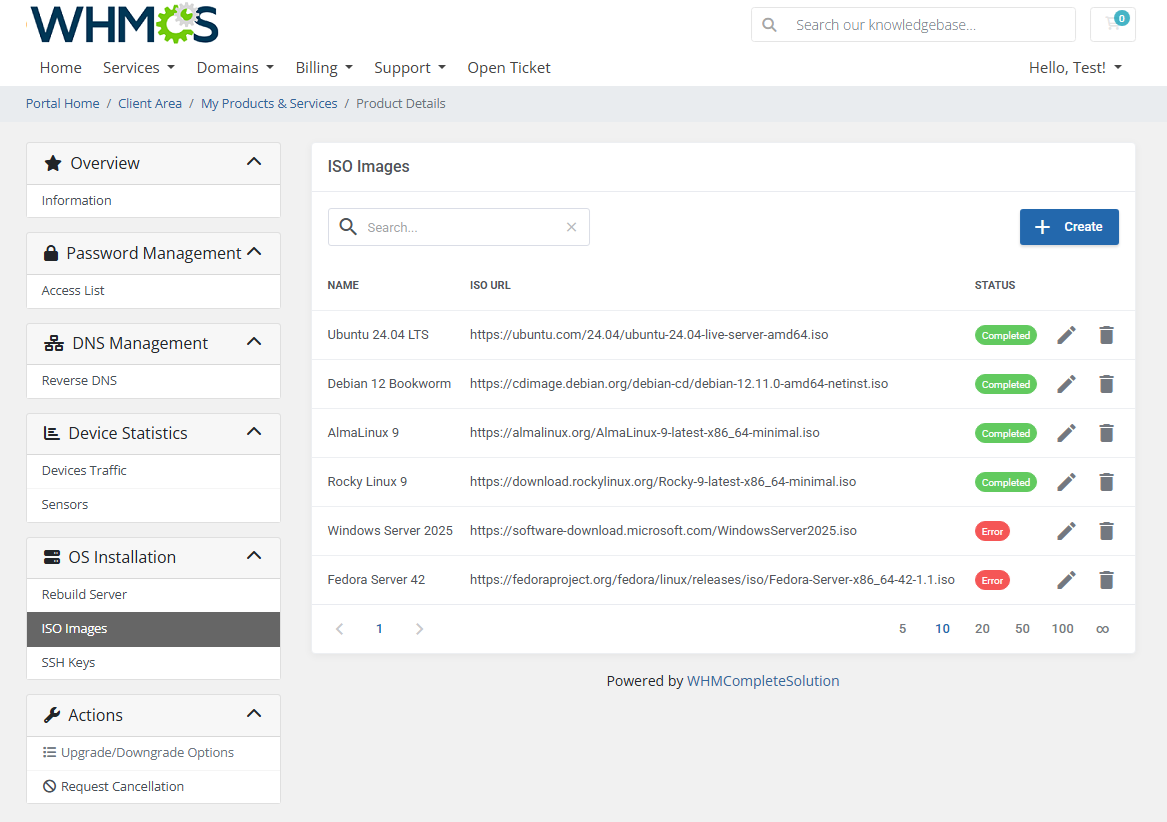Open Rebuild Server in the sidebar
Screen dimensions: 1167x822
pos(153,595)
